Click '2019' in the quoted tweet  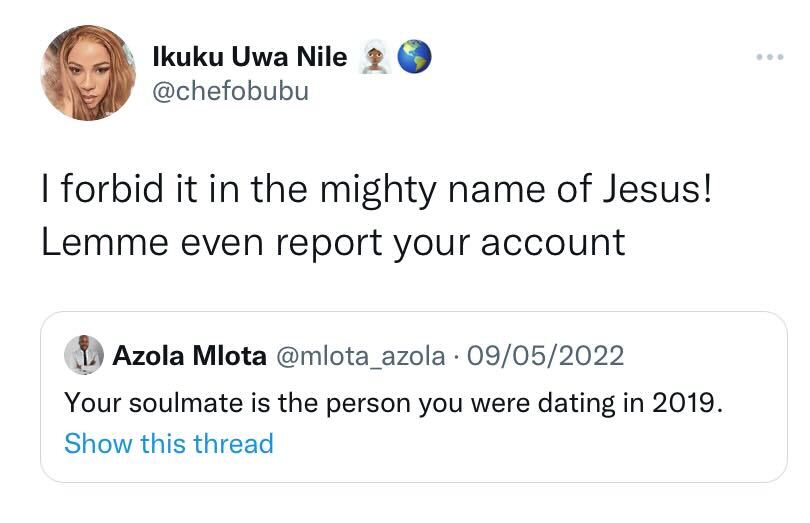tap(687, 403)
